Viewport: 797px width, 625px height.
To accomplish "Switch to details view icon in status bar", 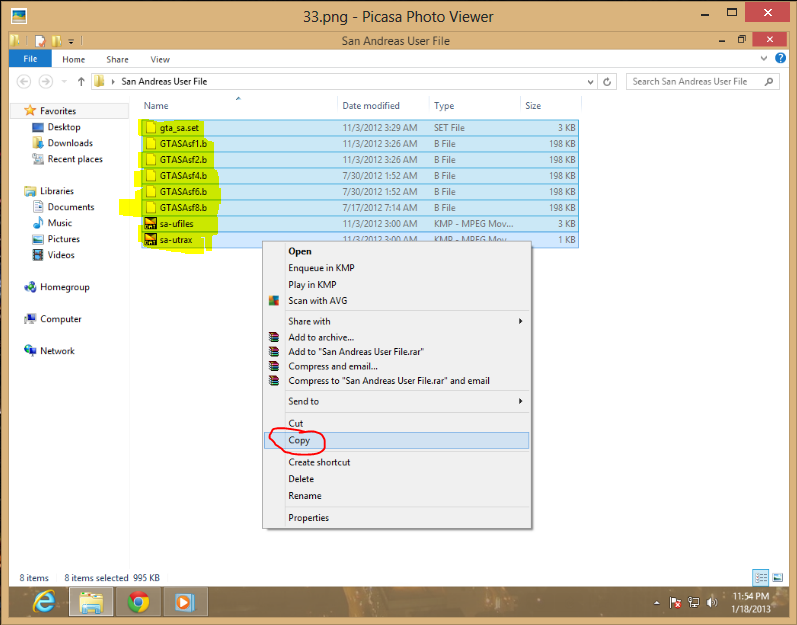I will click(x=761, y=578).
